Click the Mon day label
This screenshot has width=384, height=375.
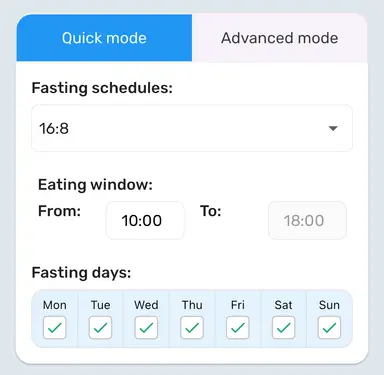55,305
